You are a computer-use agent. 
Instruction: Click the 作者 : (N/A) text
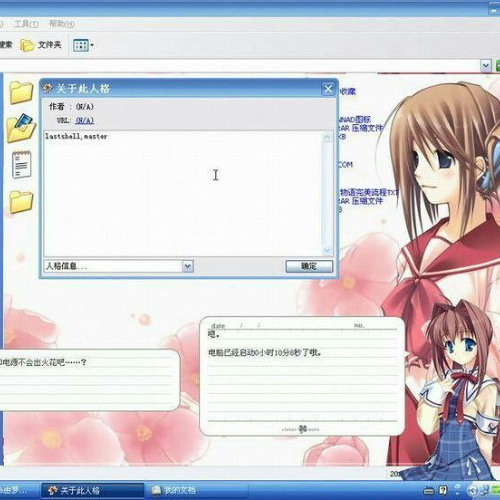point(71,107)
